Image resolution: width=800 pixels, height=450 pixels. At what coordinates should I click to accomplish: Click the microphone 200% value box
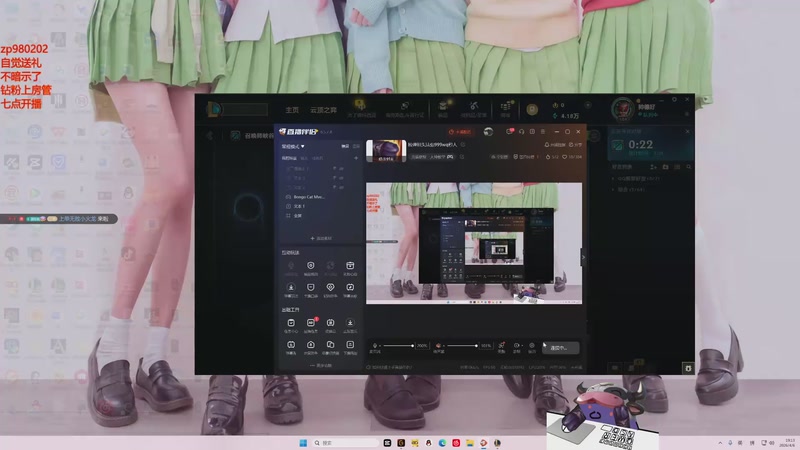(422, 346)
